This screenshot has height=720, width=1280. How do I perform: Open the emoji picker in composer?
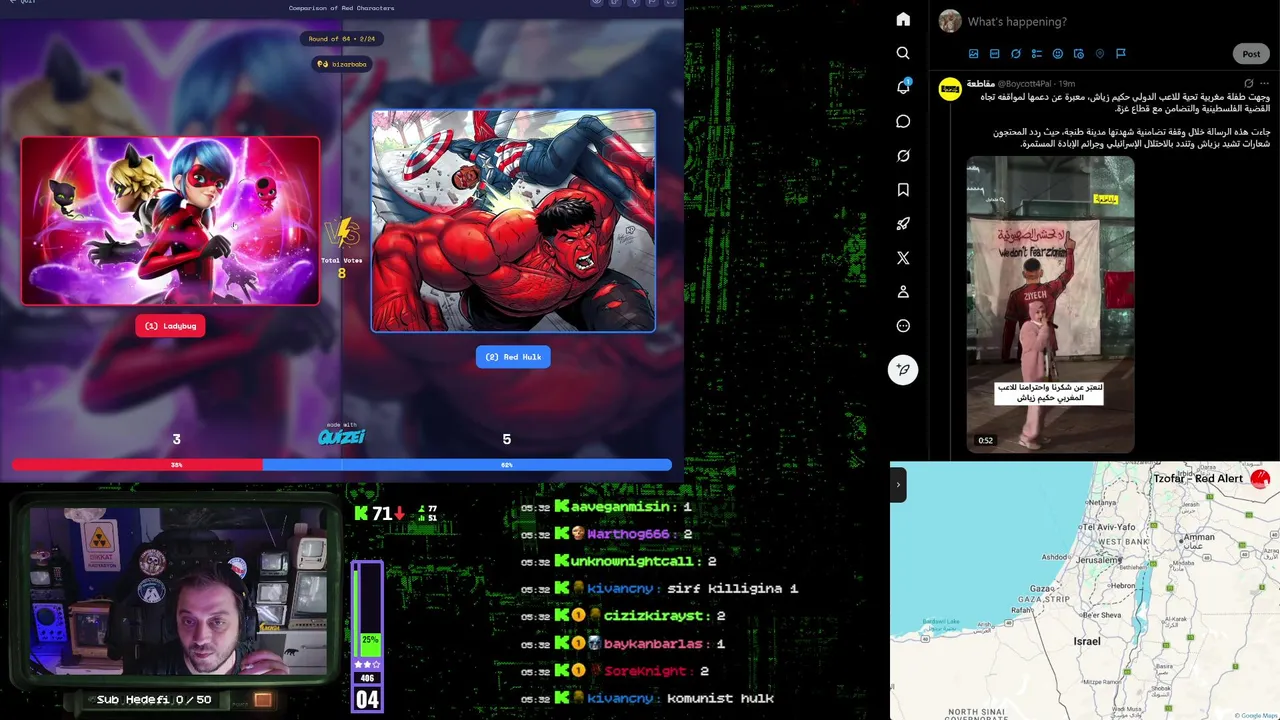pos(1057,53)
